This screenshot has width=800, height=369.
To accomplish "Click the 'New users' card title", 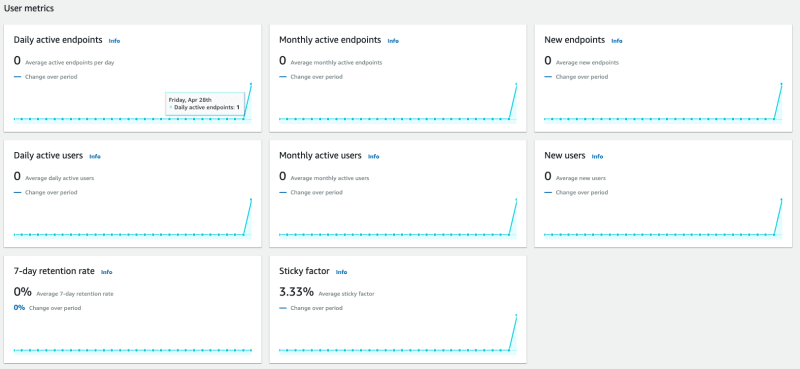I will pos(565,156).
